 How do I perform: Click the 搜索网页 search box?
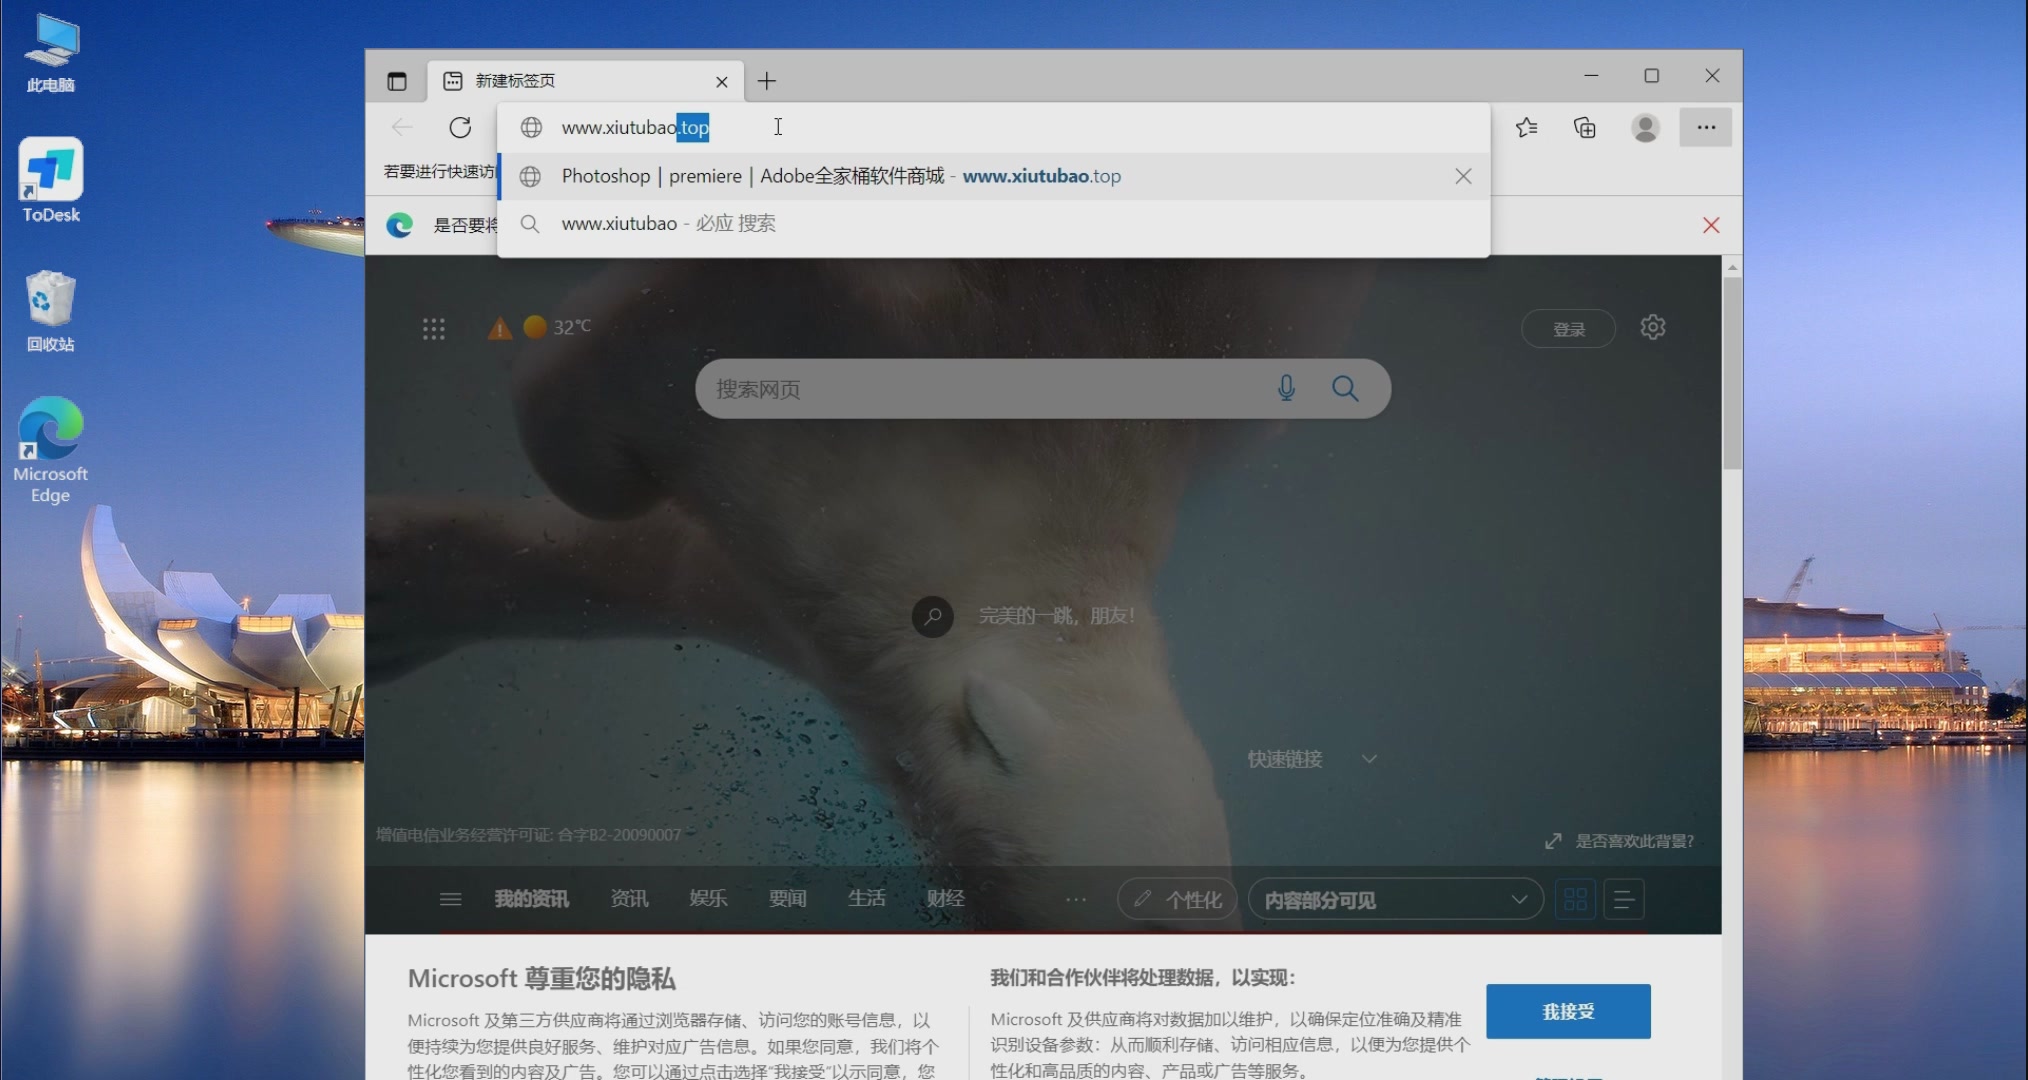click(1043, 389)
